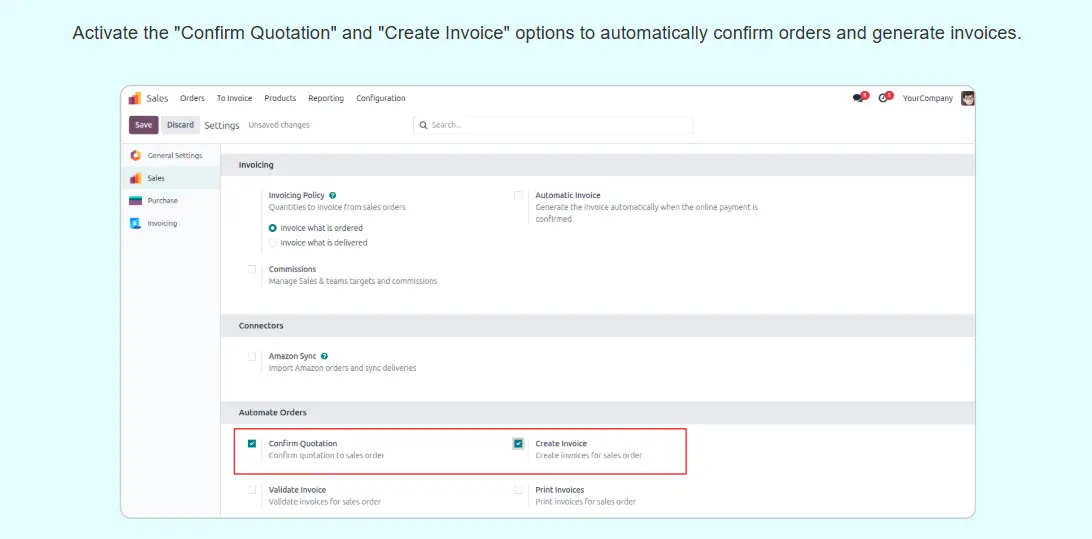The image size is (1092, 539).
Task: Enable the Validate Invoice checkbox
Action: (x=252, y=490)
